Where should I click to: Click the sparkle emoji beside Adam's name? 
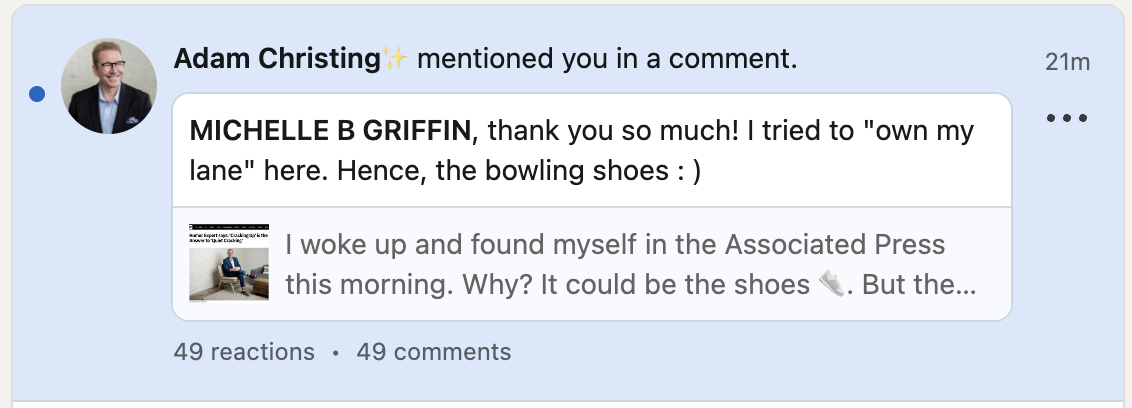(394, 59)
